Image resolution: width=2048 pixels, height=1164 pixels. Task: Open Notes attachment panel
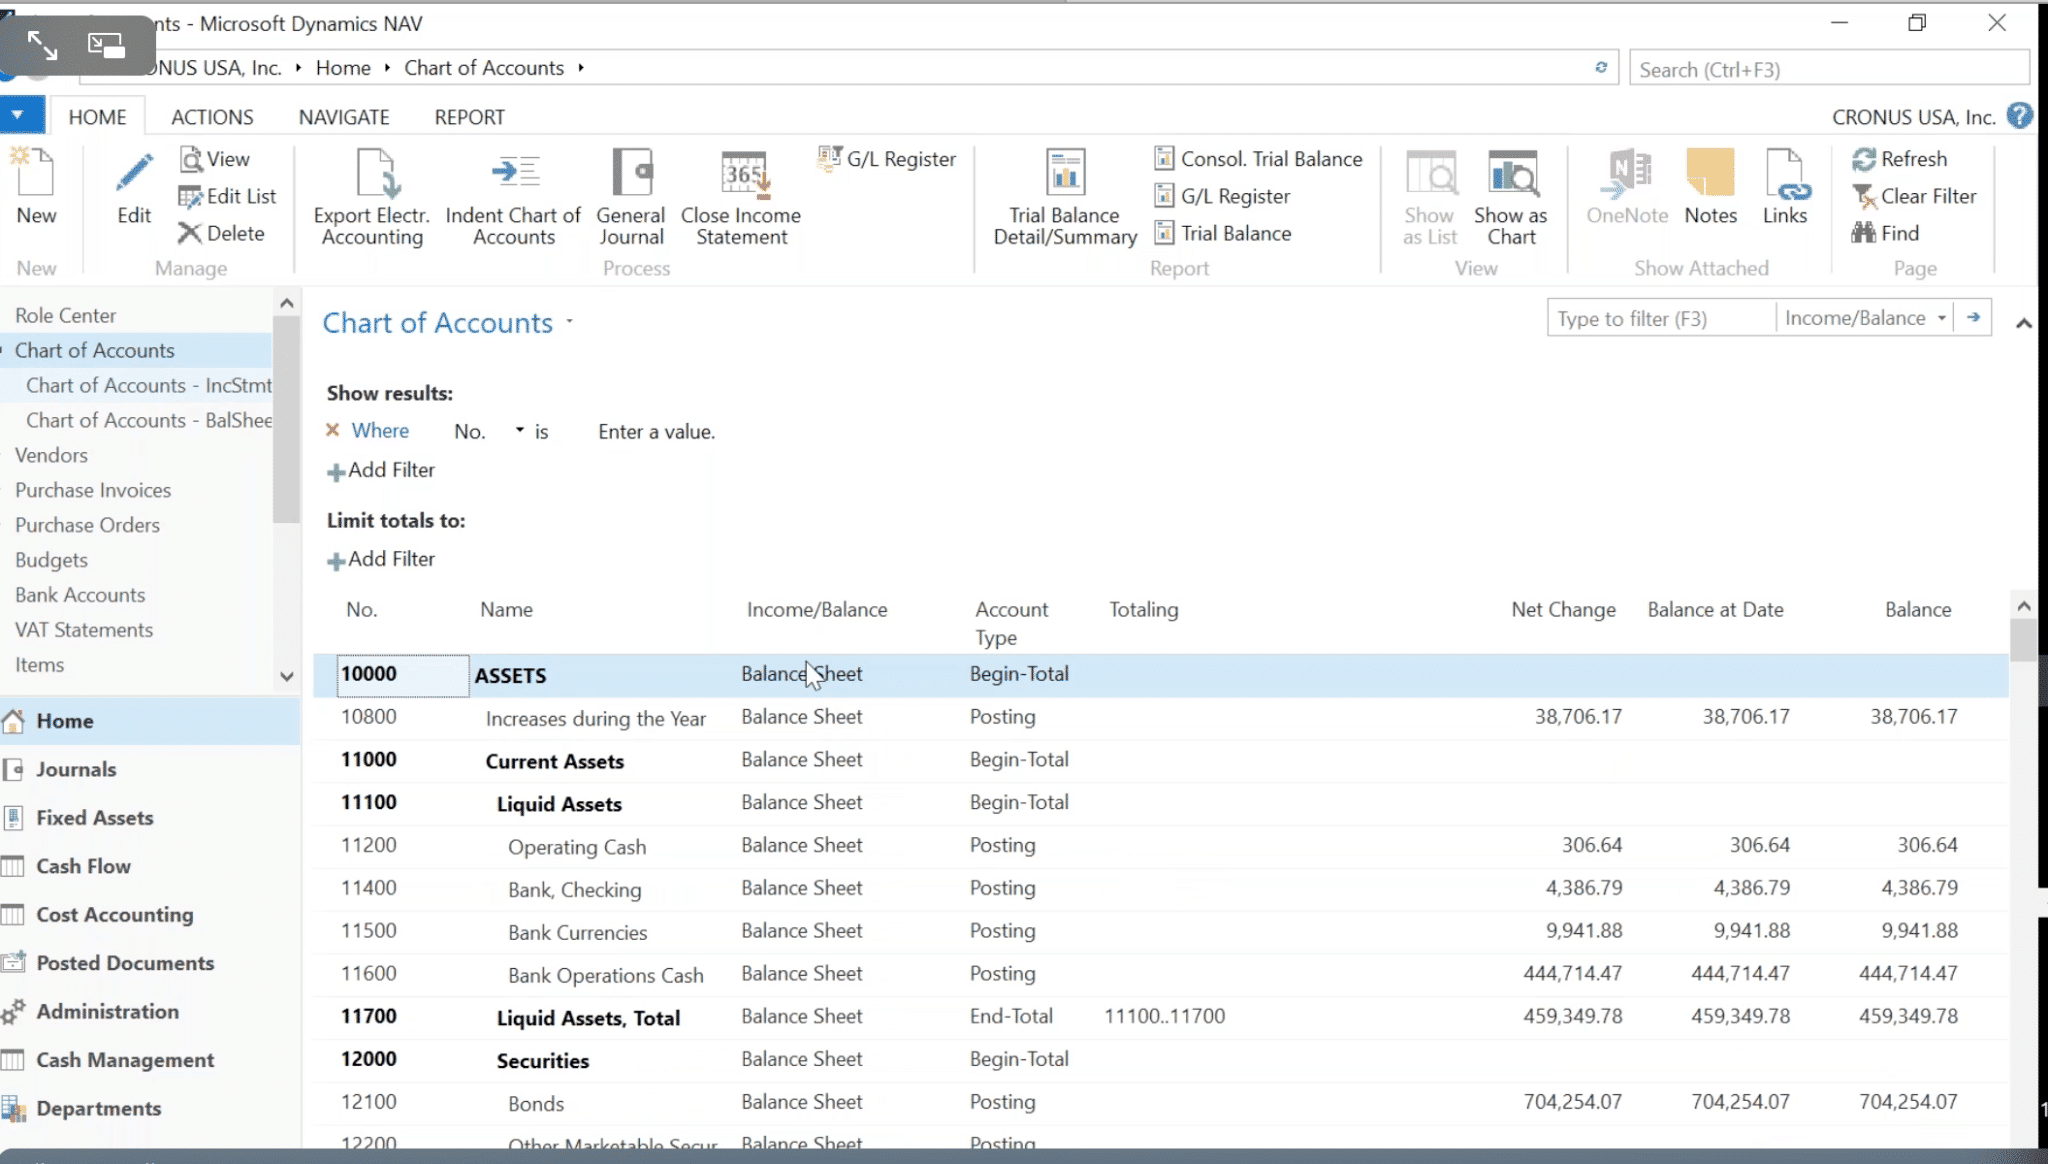1710,186
